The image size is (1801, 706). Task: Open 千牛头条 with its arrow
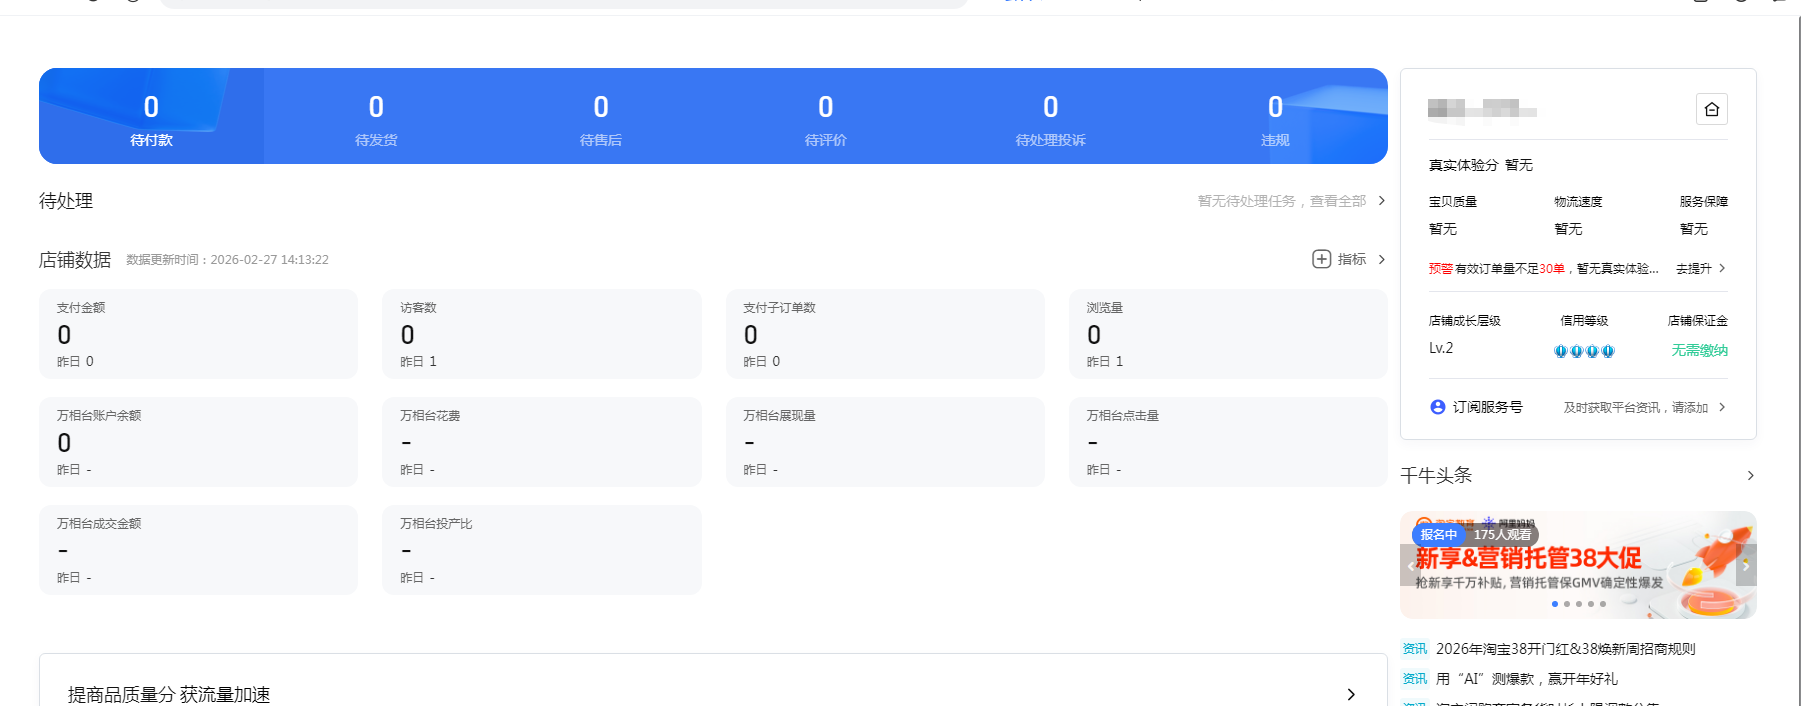(x=1750, y=475)
